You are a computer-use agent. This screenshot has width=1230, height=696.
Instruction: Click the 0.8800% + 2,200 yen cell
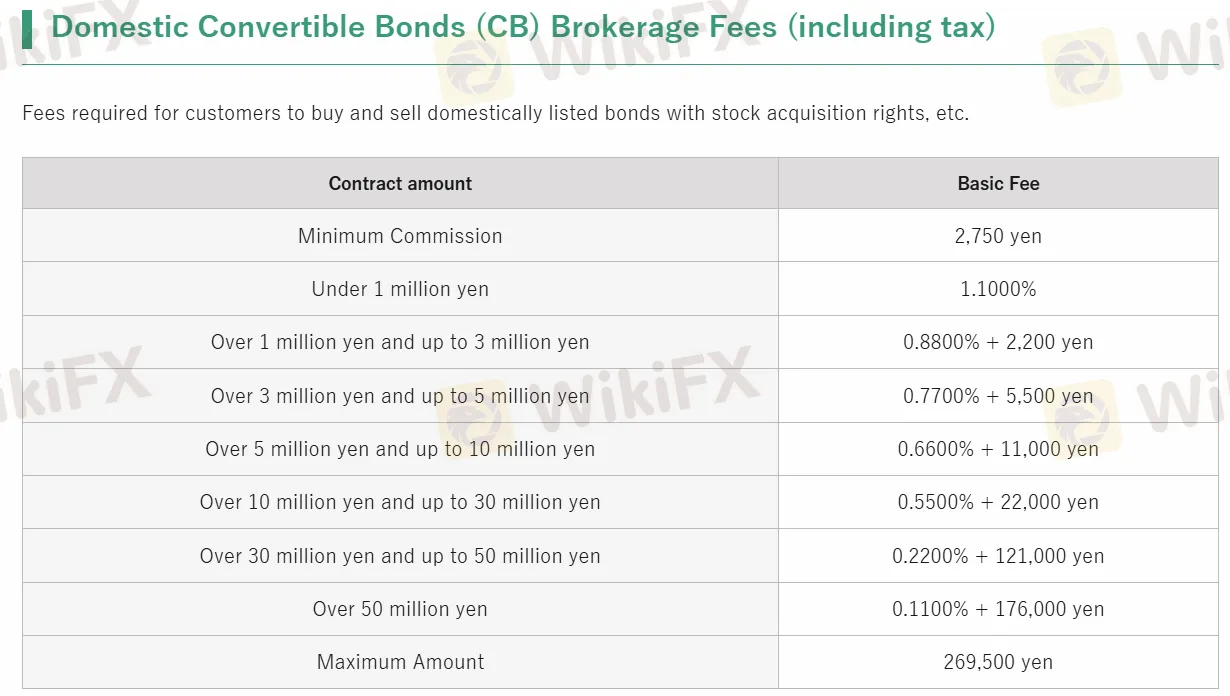[998, 342]
